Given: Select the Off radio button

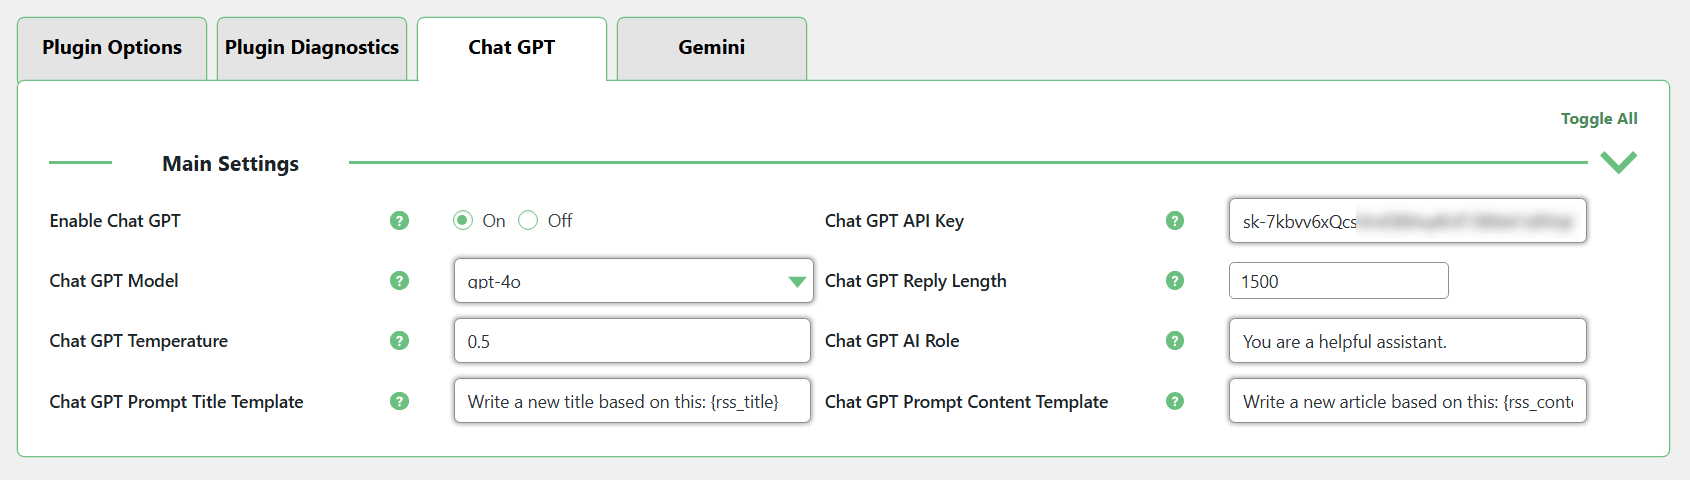Looking at the screenshot, I should pyautogui.click(x=528, y=221).
